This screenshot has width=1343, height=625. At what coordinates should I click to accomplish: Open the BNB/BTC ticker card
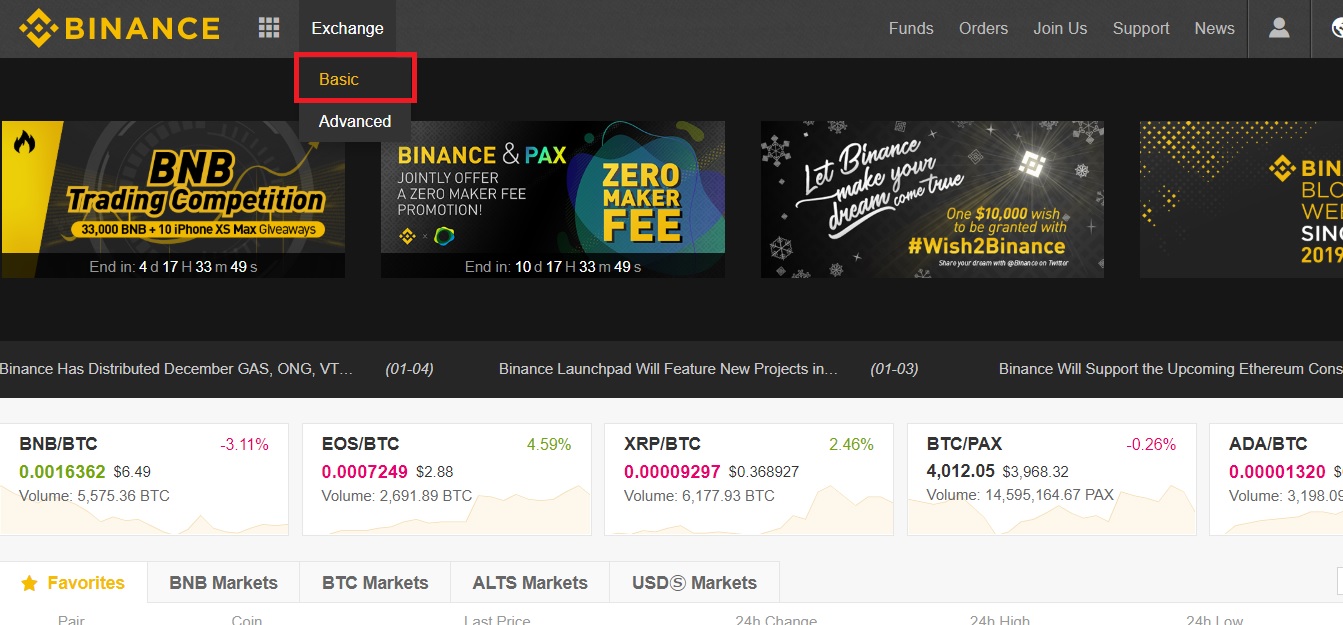coord(144,479)
